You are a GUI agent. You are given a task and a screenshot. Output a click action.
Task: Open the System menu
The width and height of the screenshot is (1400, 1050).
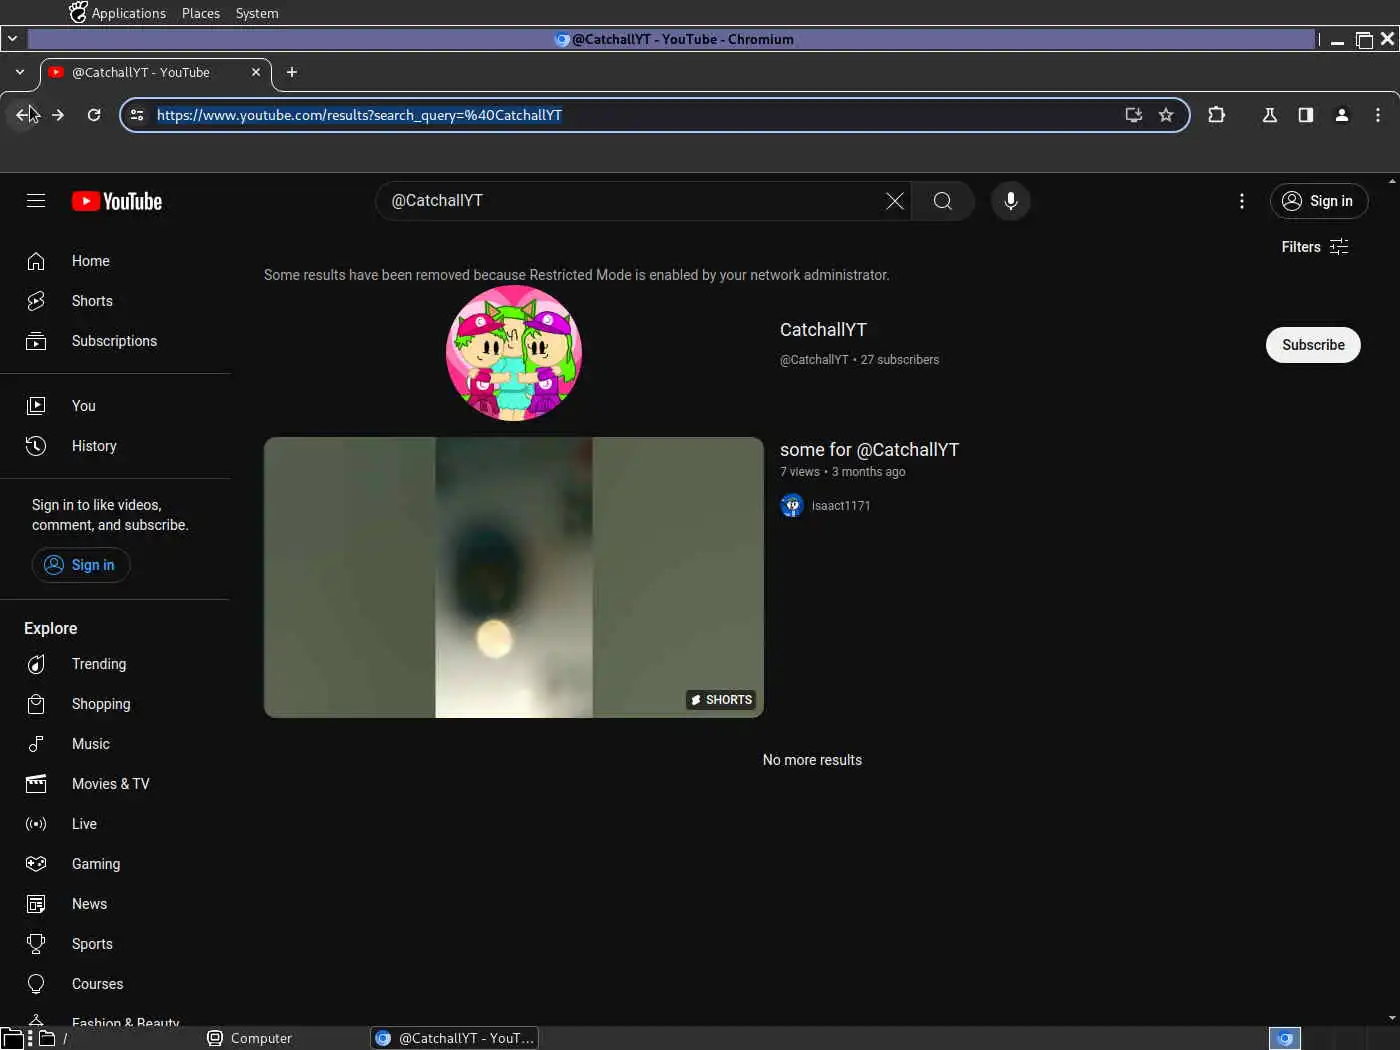tap(257, 13)
